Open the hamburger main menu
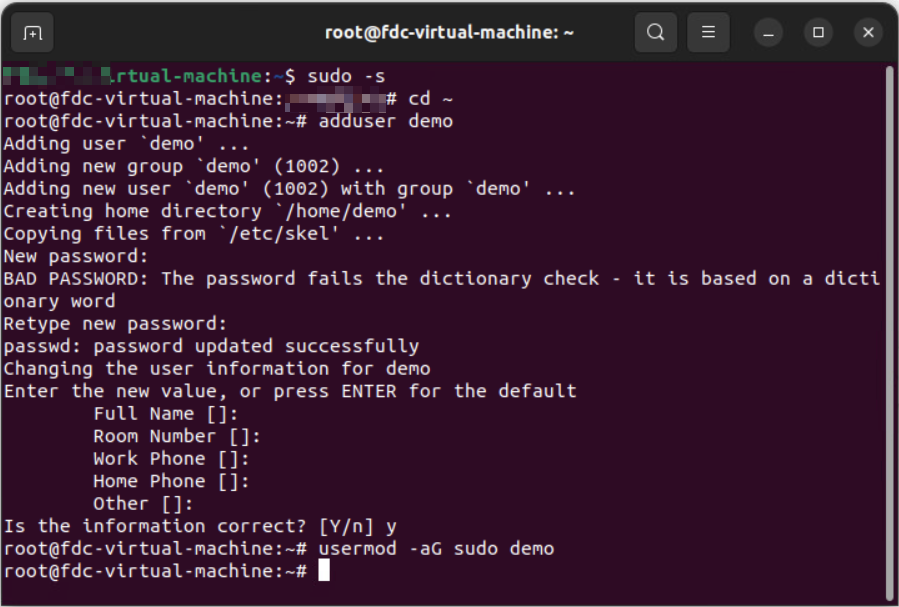Viewport: 899px width, 607px height. point(708,33)
